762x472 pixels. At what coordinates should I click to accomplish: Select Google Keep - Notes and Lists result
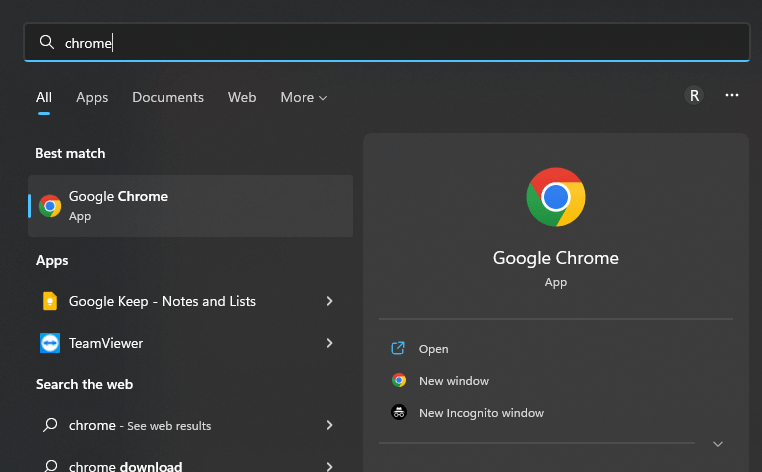click(x=190, y=301)
